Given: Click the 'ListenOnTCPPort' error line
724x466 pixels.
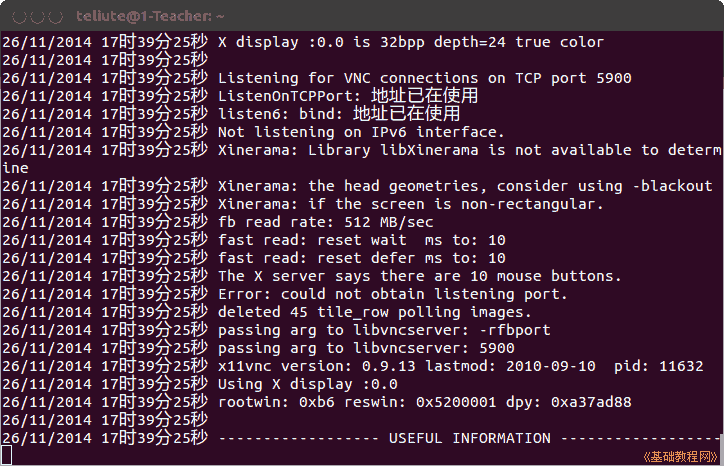Looking at the screenshot, I should coord(240,96).
